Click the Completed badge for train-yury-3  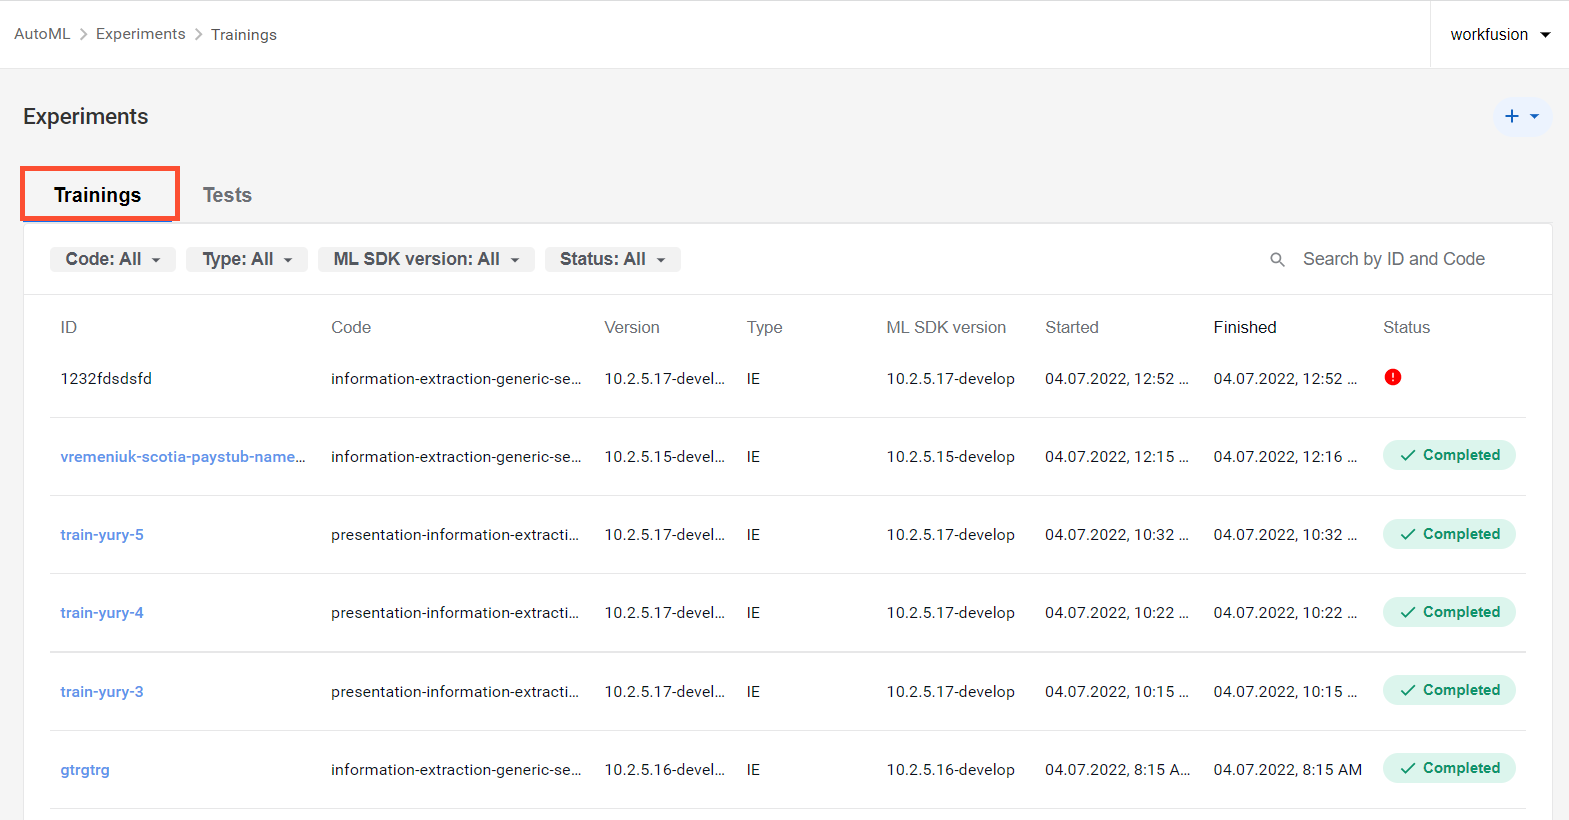click(1449, 690)
